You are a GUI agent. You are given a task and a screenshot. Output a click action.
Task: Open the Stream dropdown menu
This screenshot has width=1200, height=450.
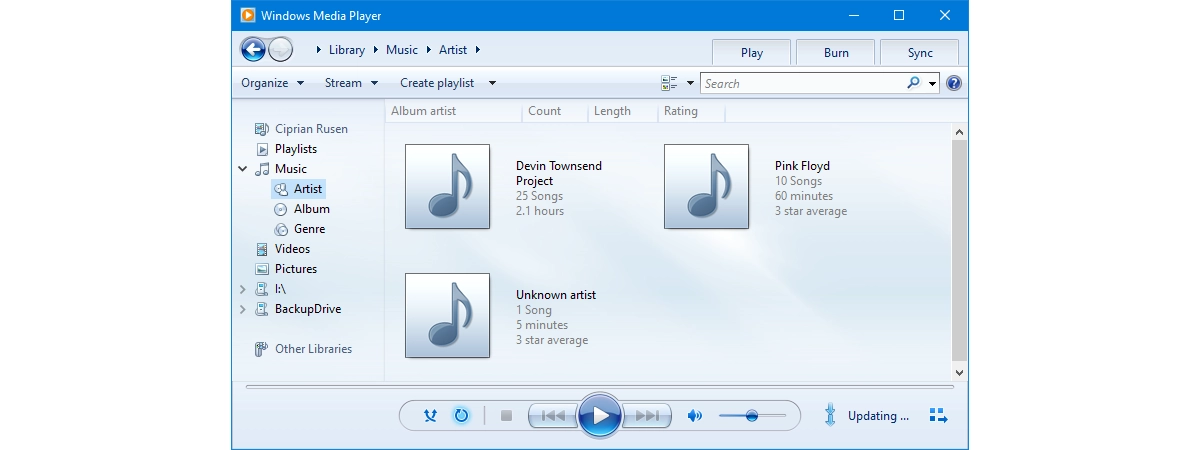[x=352, y=83]
